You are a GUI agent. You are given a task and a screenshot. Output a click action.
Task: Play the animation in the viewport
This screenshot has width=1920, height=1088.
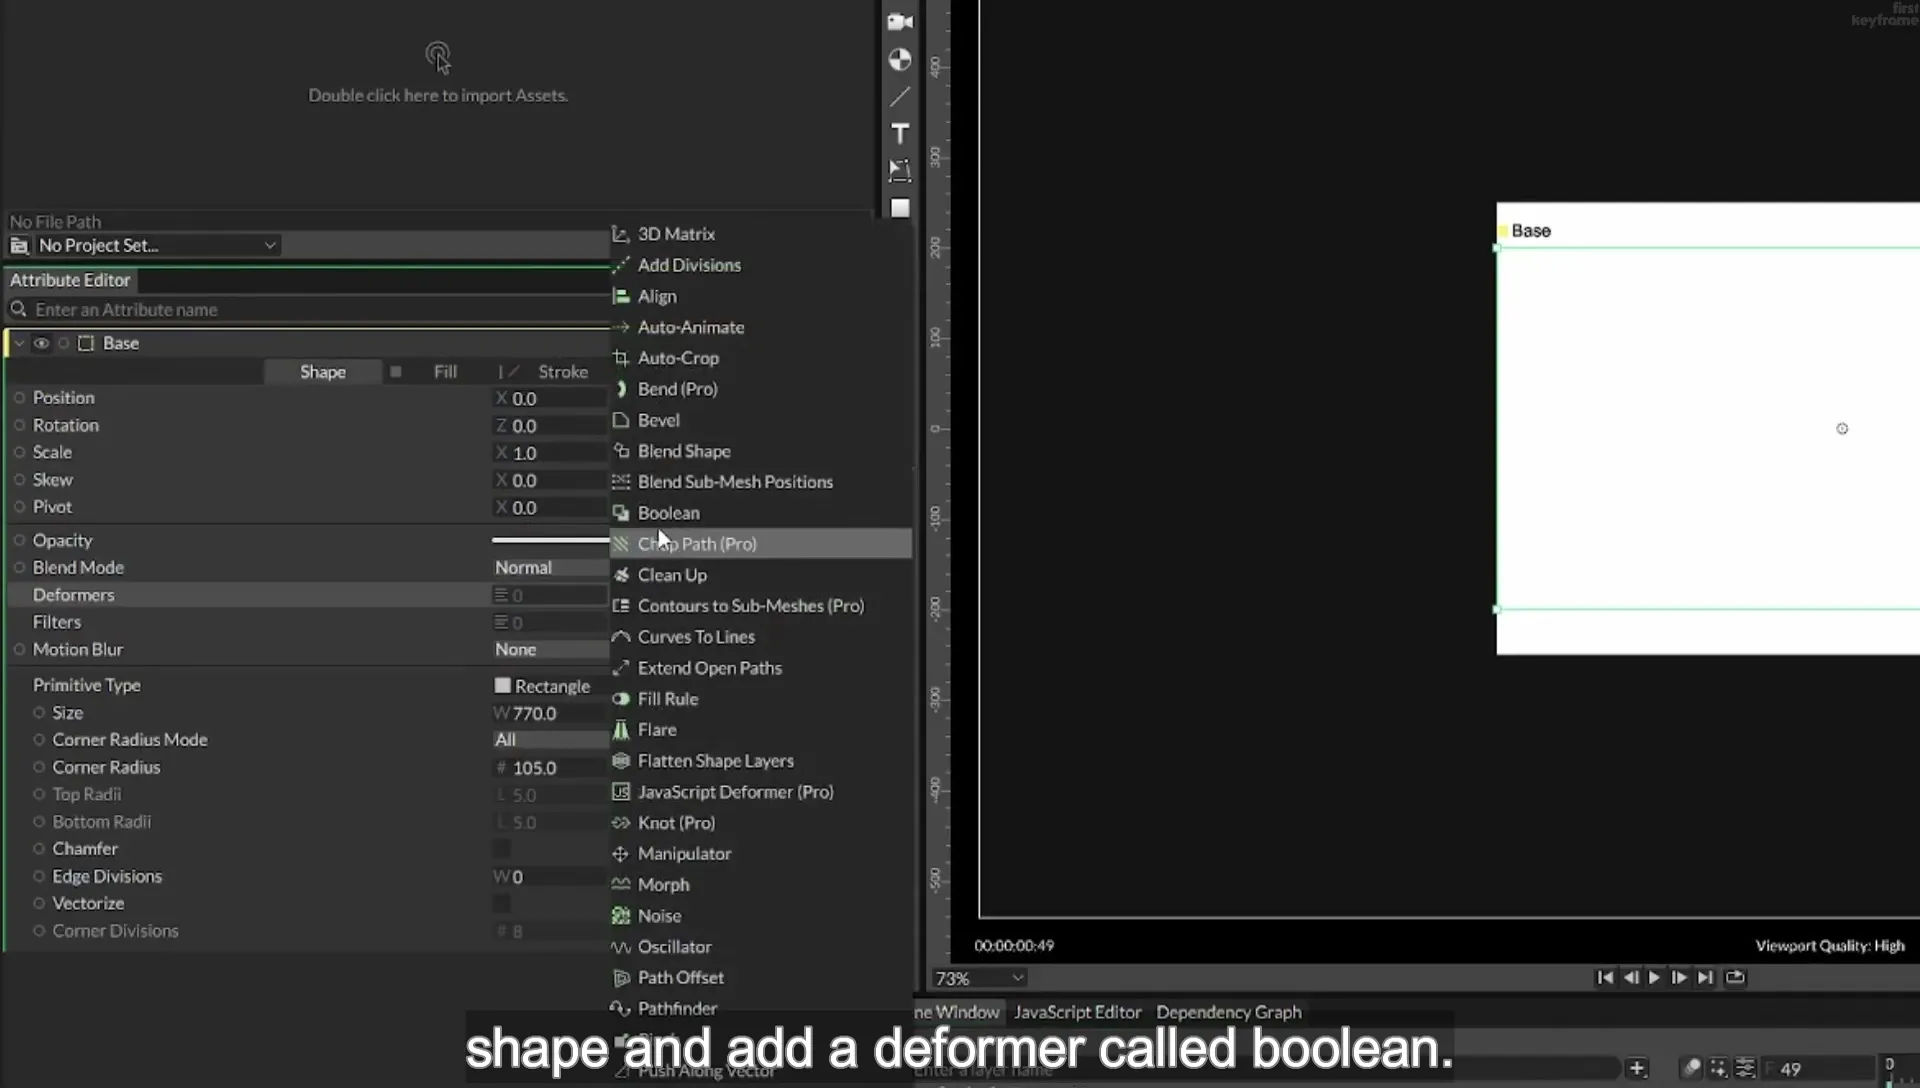(1654, 977)
